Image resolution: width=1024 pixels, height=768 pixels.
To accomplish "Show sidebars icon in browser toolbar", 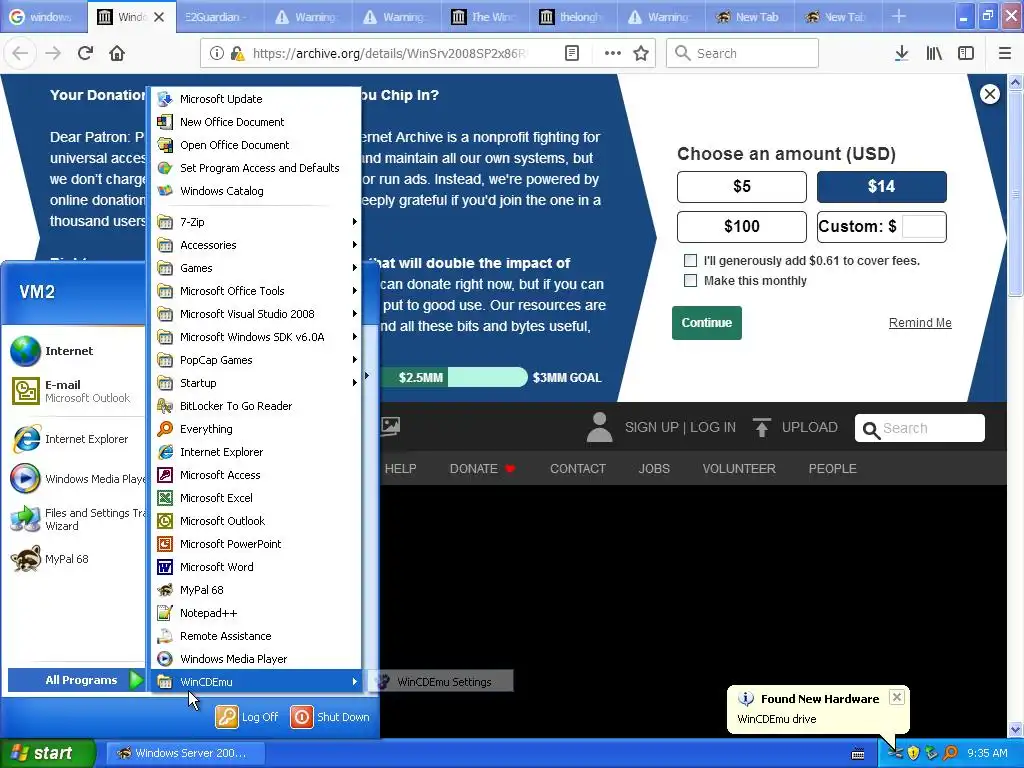I will (966, 53).
